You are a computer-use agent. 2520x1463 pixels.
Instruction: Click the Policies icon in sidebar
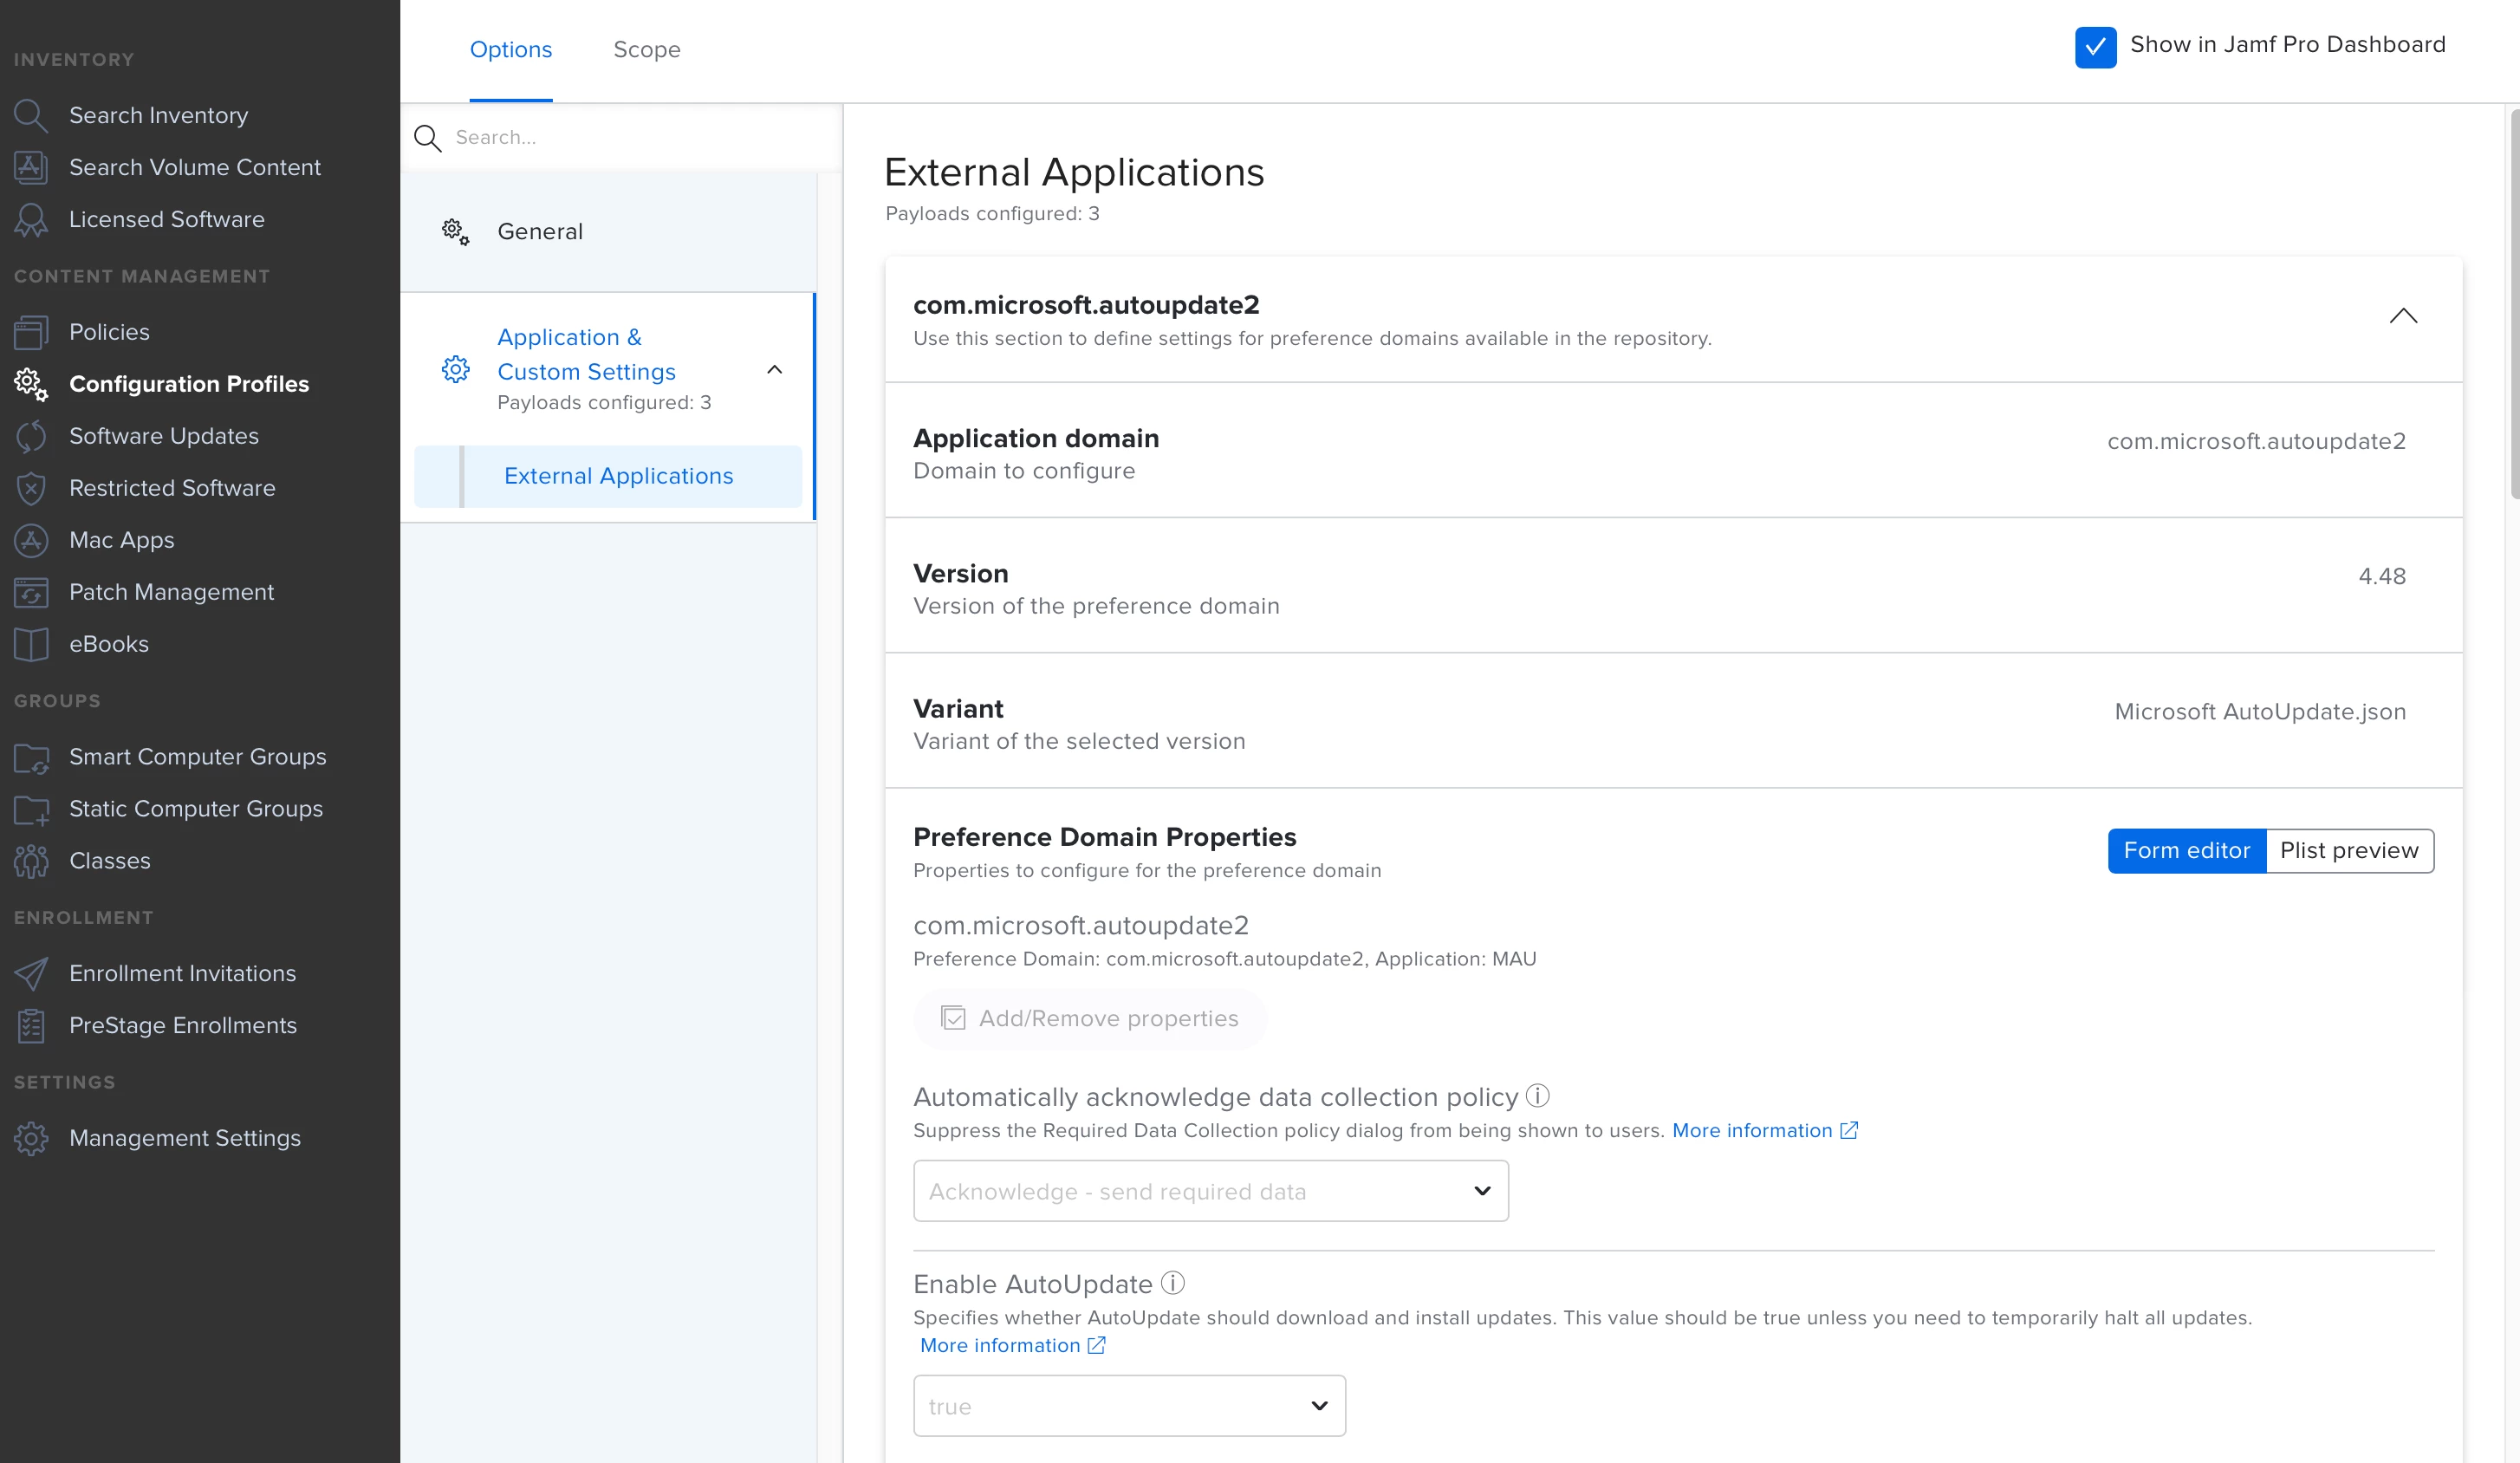point(31,332)
